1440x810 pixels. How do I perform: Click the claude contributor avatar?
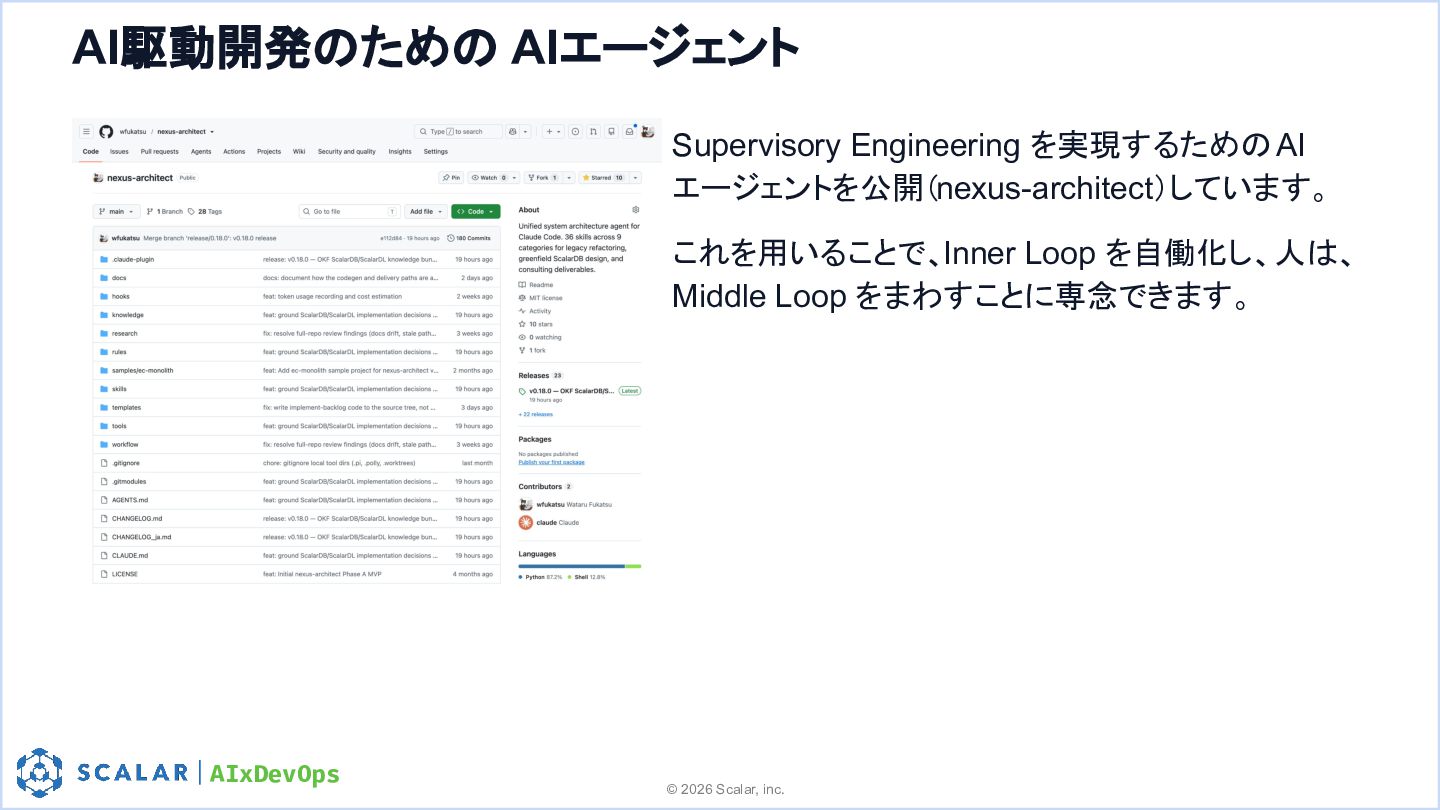[525, 523]
